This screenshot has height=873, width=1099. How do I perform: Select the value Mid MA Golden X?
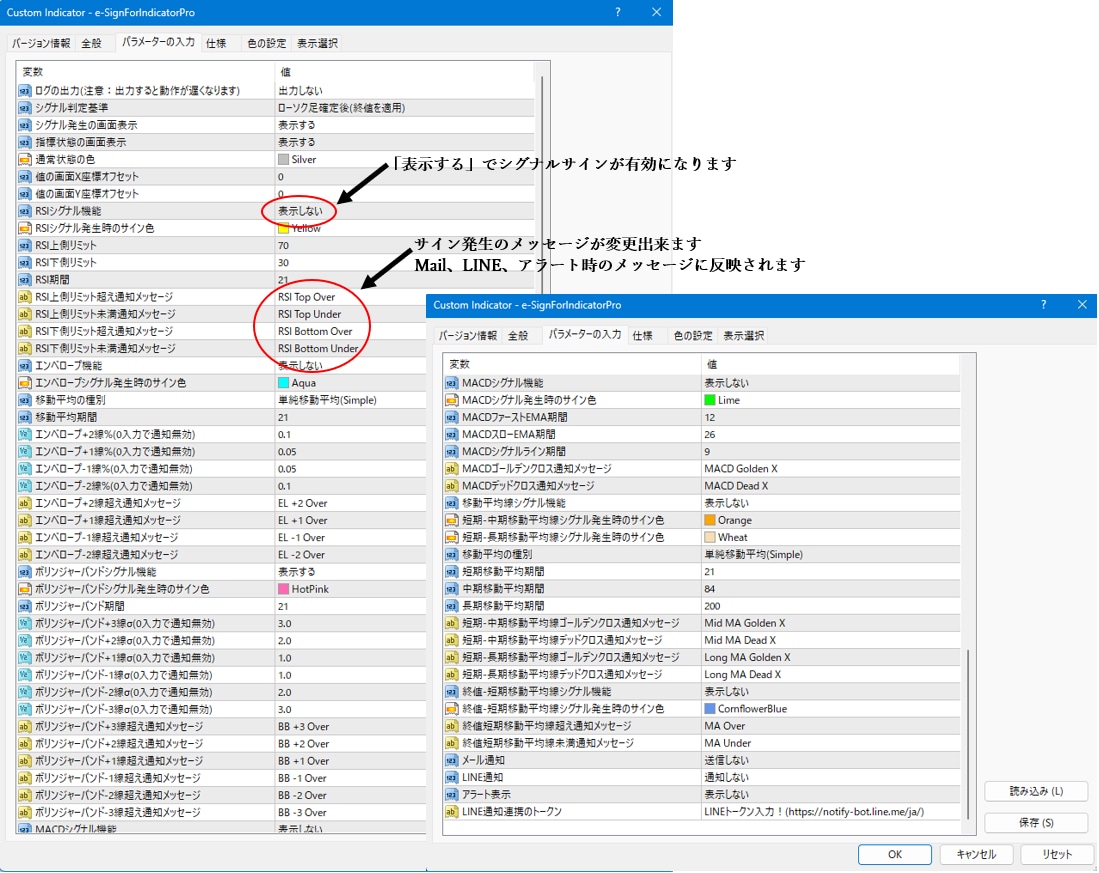point(744,623)
